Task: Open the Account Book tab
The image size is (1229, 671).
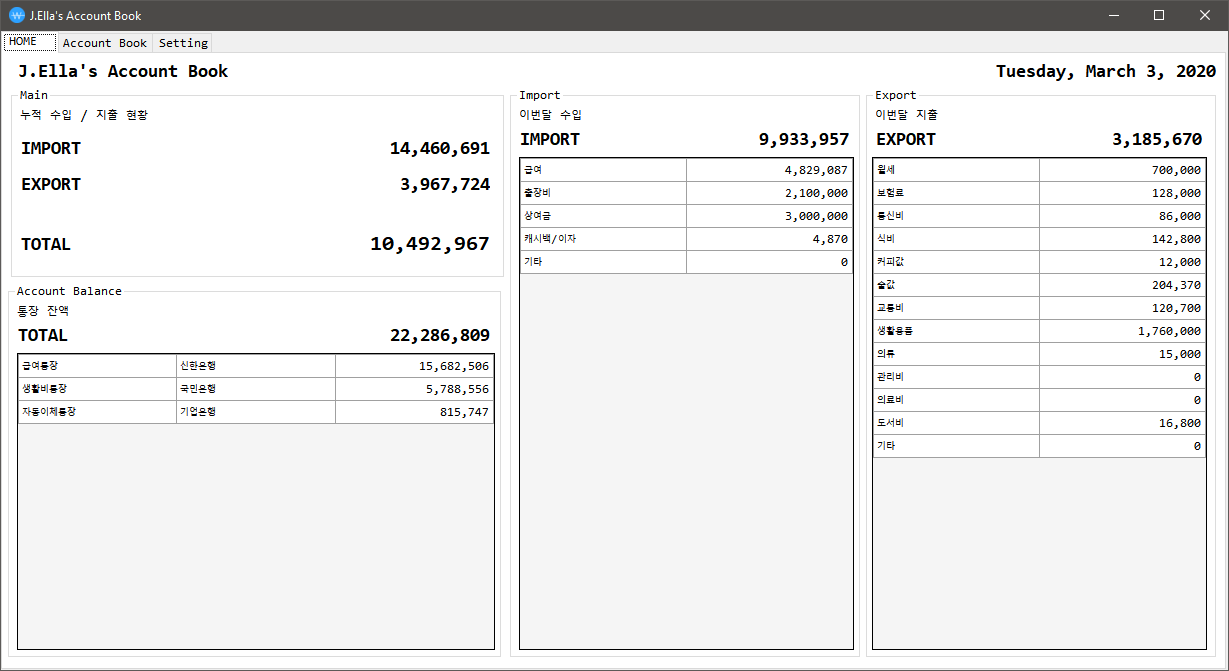Action: 105,43
